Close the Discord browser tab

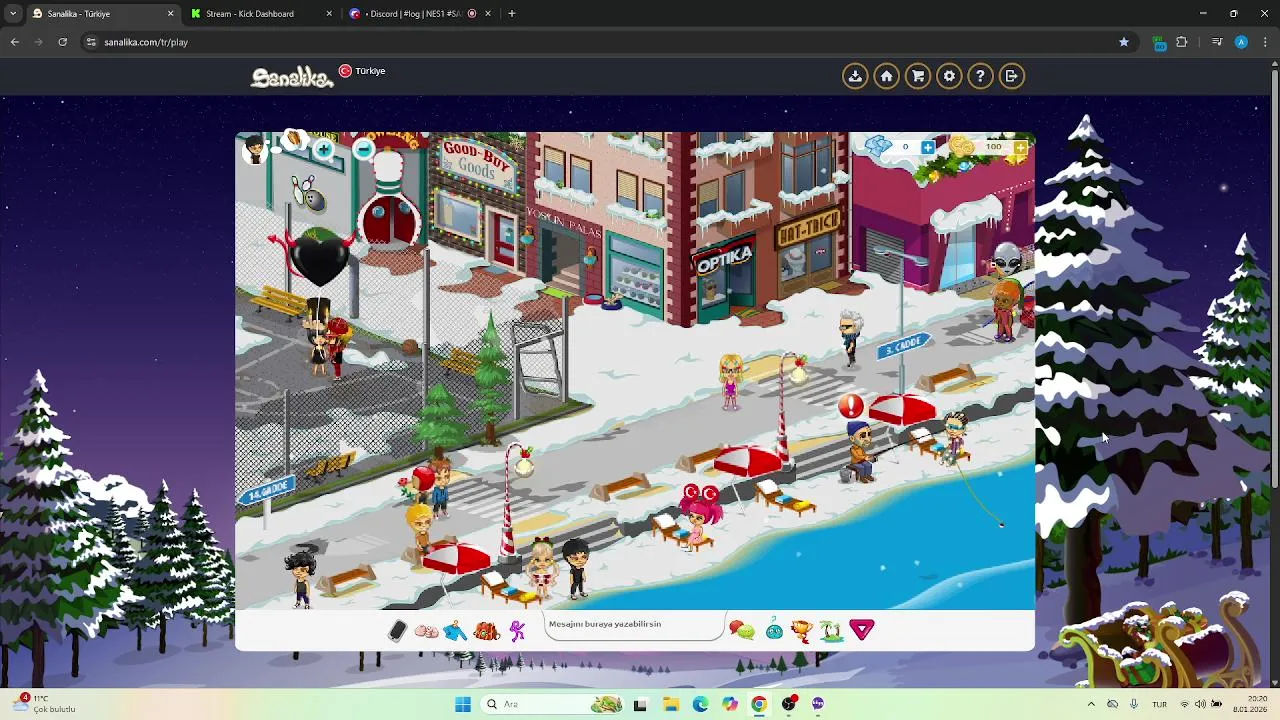tap(488, 14)
